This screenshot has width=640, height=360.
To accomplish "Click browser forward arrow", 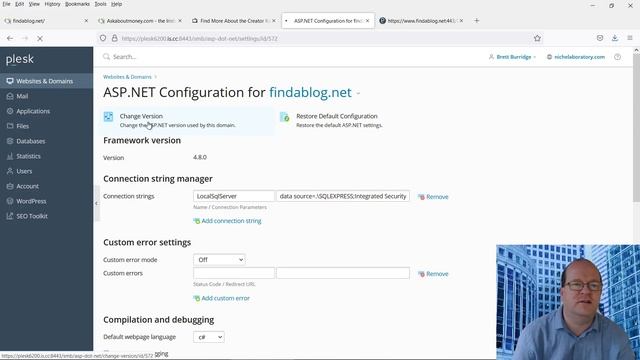I will [24, 38].
